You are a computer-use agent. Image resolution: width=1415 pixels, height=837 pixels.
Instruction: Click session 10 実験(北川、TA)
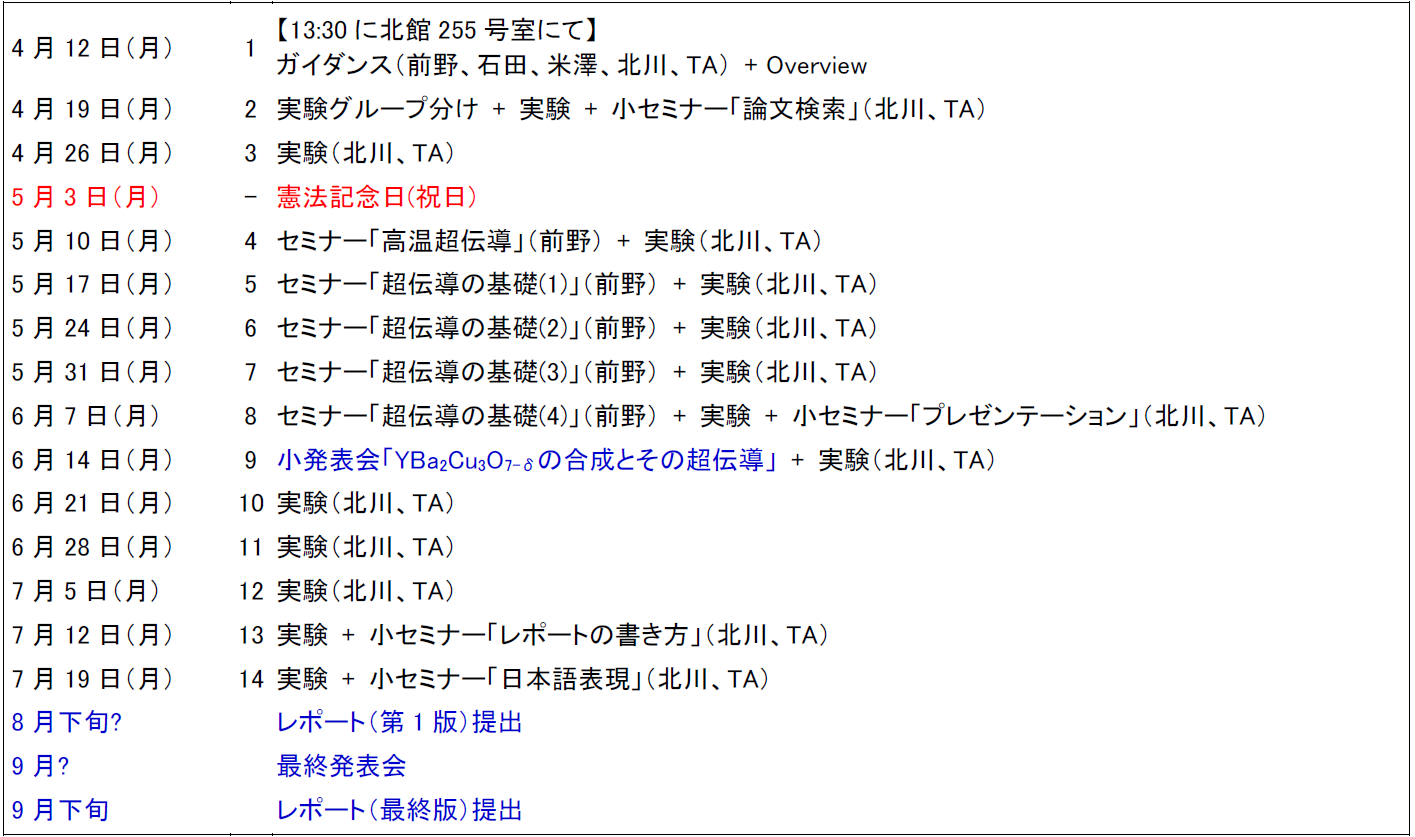pos(366,503)
